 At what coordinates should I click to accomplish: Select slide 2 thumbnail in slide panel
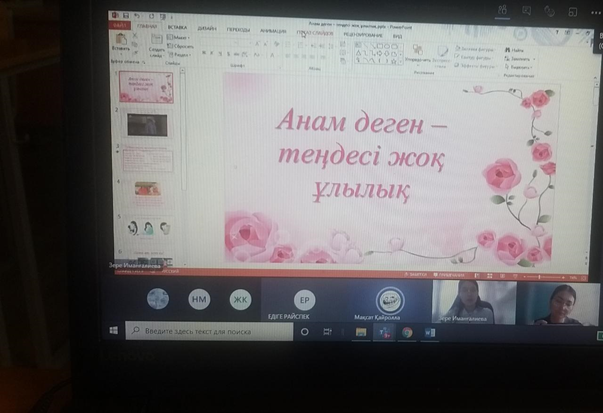click(x=146, y=125)
